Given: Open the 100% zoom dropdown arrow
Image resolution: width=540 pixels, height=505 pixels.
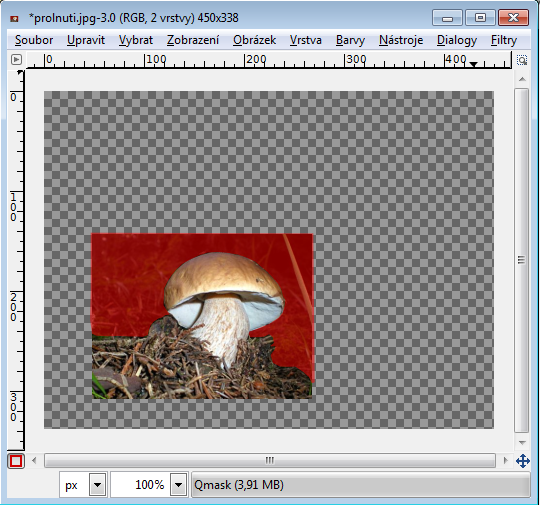Looking at the screenshot, I should pos(178,485).
